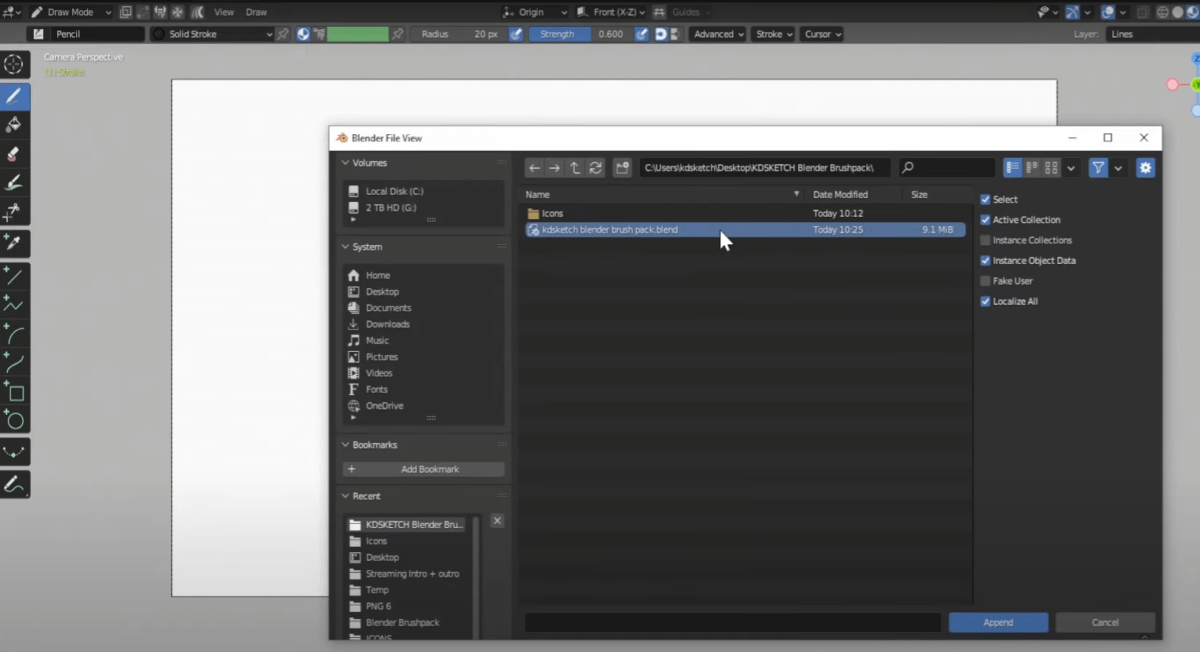
Task: Open the Cursor settings dropdown
Action: coord(821,34)
